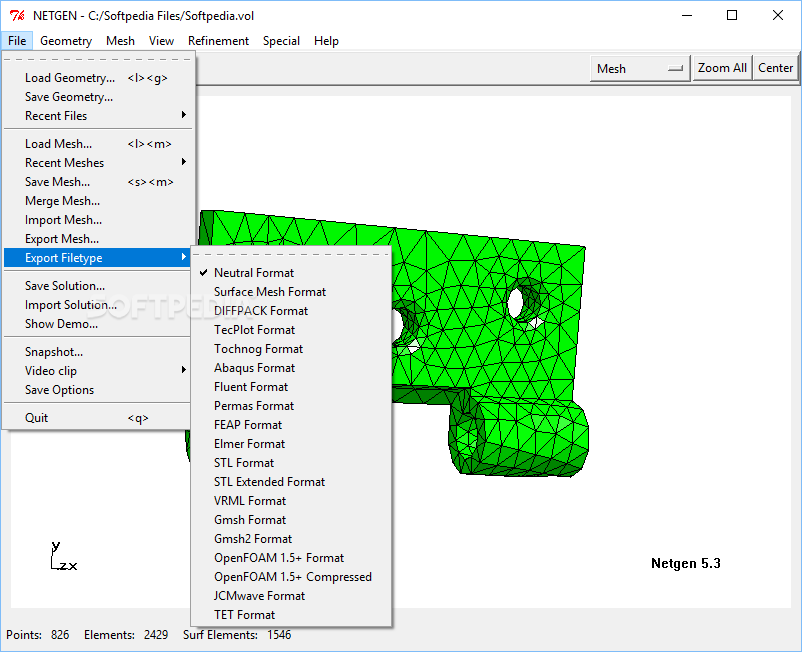
Task: Select Save Solution... from File menu
Action: (98, 285)
